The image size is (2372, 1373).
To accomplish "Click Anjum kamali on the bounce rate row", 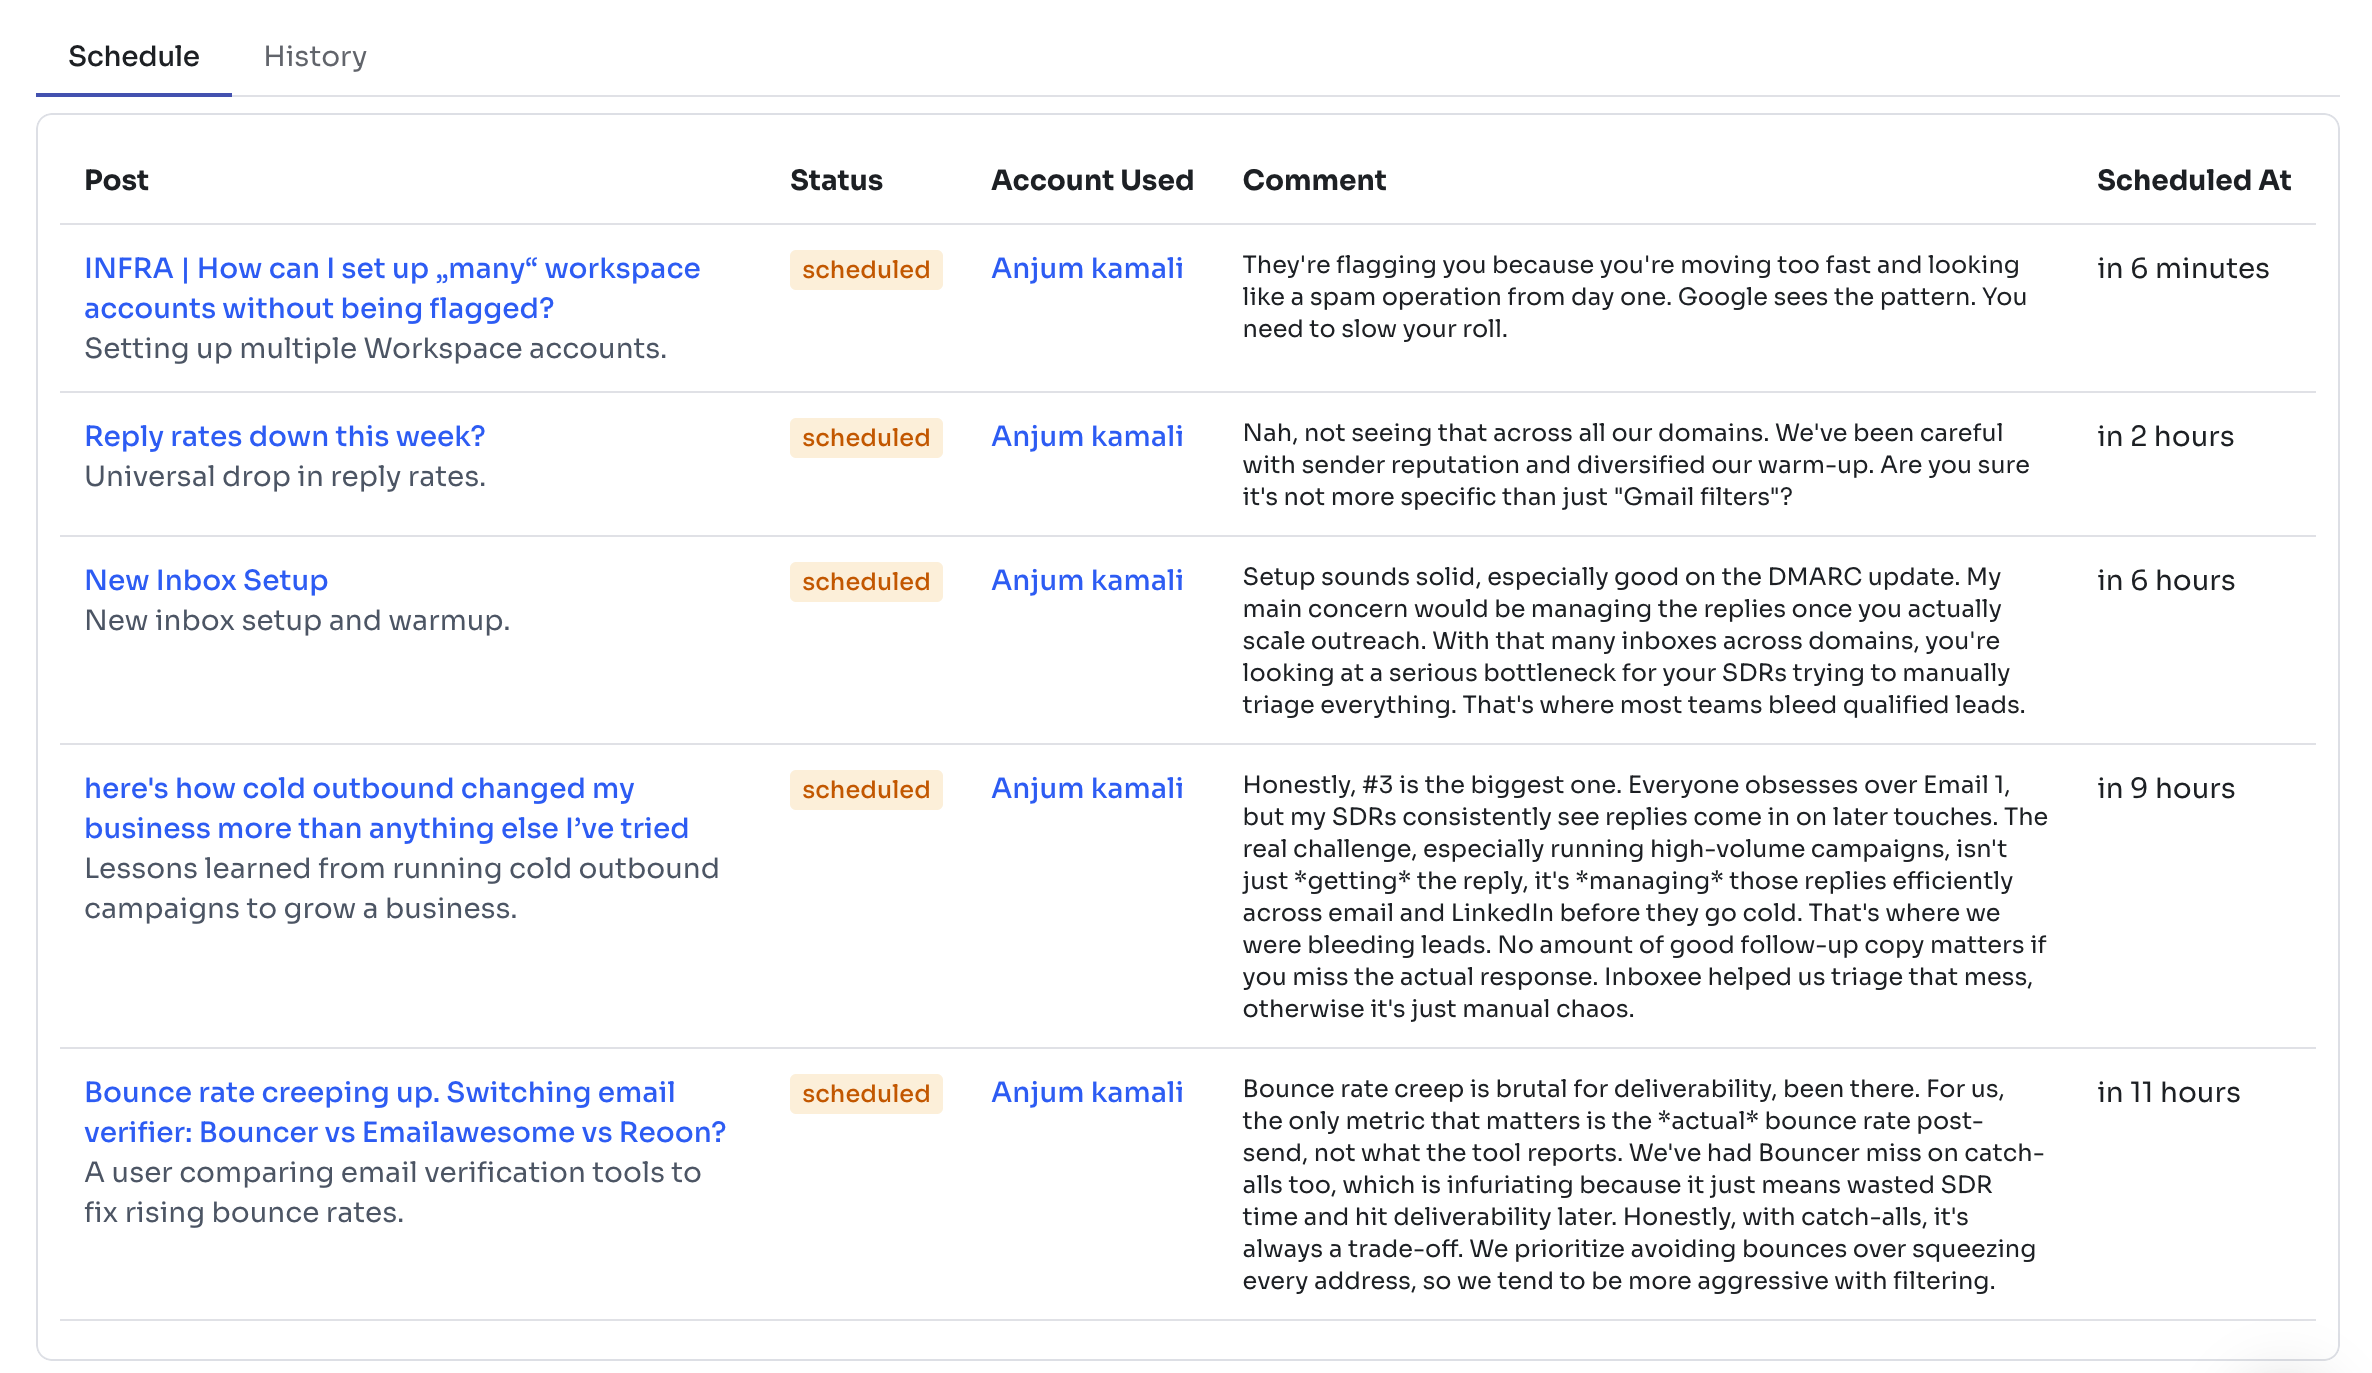I will click(x=1086, y=1092).
